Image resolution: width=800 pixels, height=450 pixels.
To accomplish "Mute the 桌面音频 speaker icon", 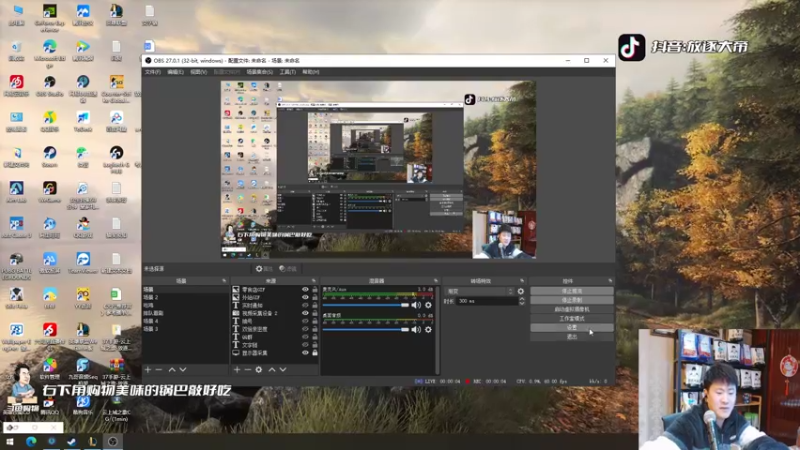I will pos(416,330).
